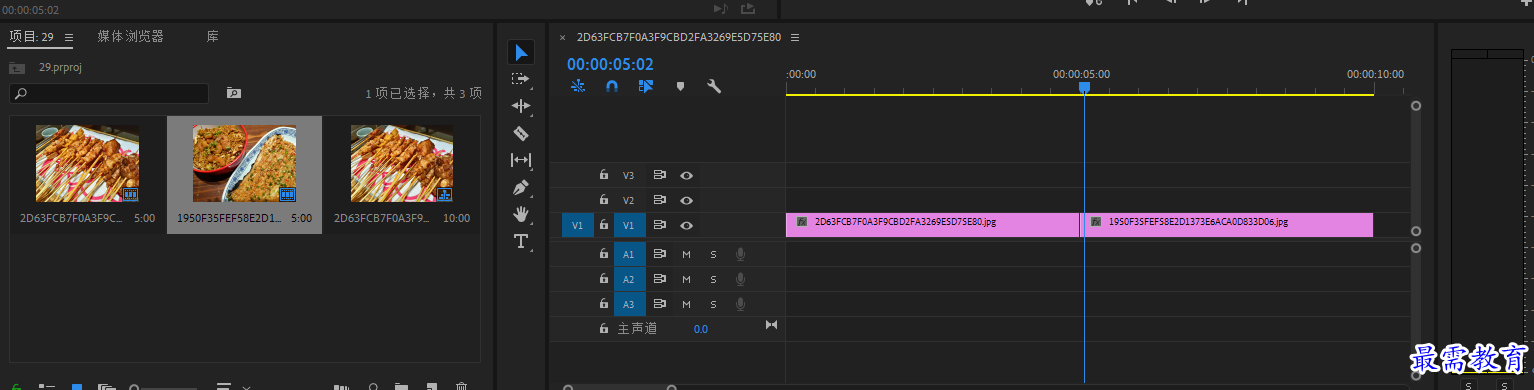Viewport: 1534px width, 390px height.
Task: Select the Pen tool
Action: point(521,187)
